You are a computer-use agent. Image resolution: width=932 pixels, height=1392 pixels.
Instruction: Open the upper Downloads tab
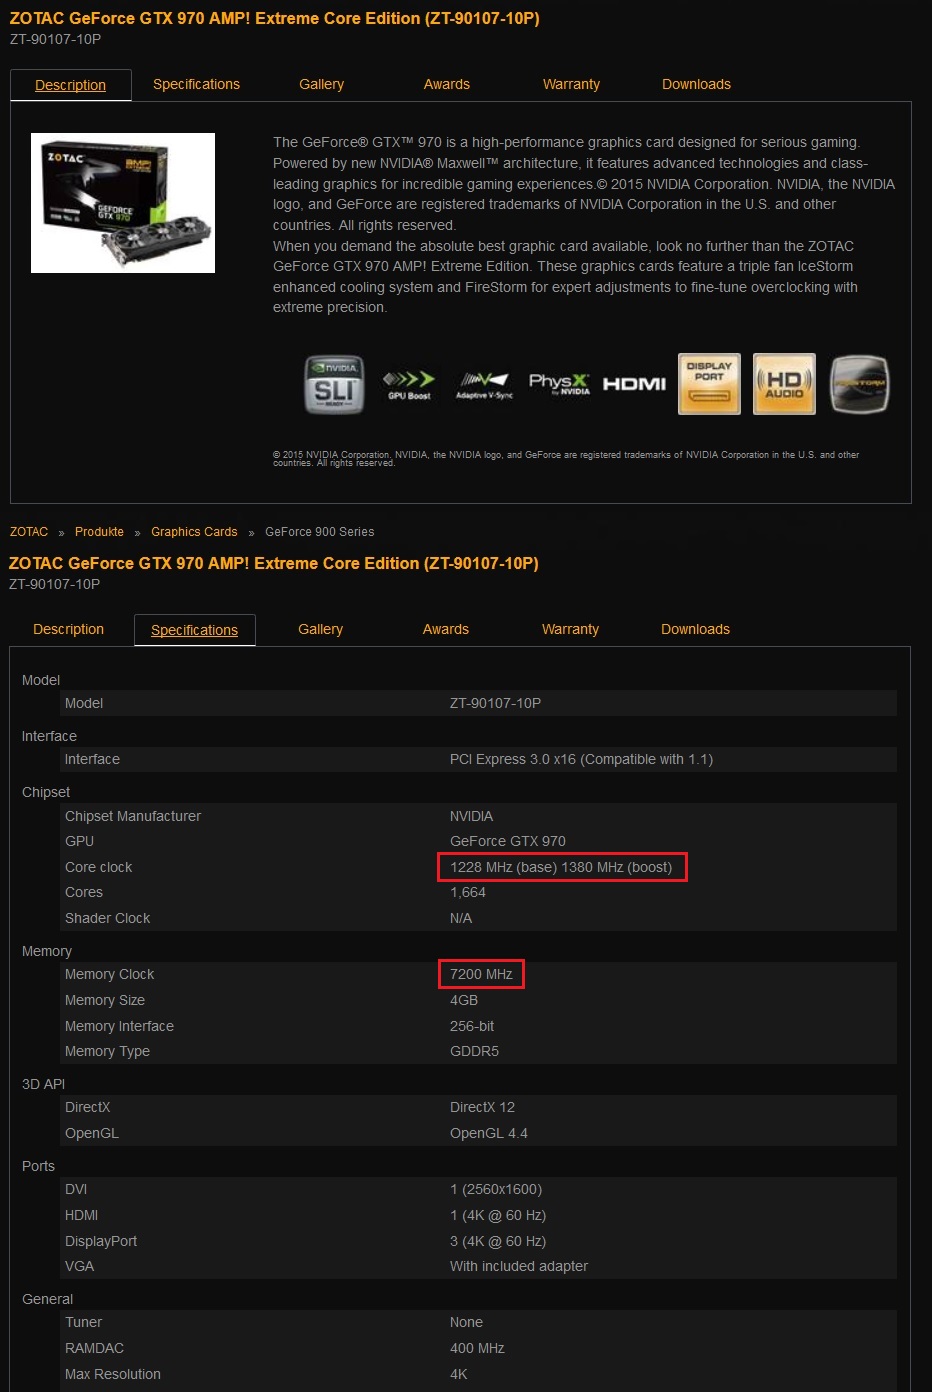coord(696,84)
